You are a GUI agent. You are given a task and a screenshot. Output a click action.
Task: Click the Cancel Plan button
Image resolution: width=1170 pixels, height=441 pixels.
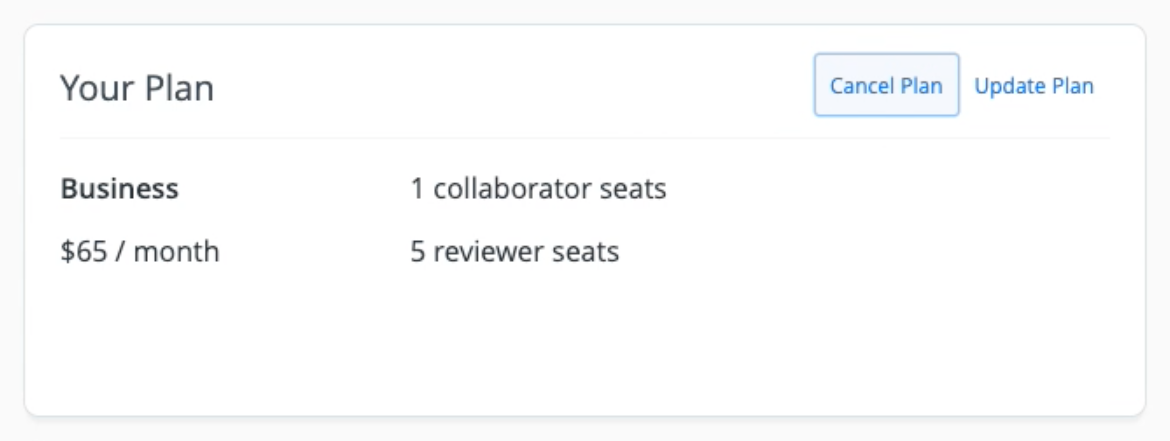pos(886,86)
